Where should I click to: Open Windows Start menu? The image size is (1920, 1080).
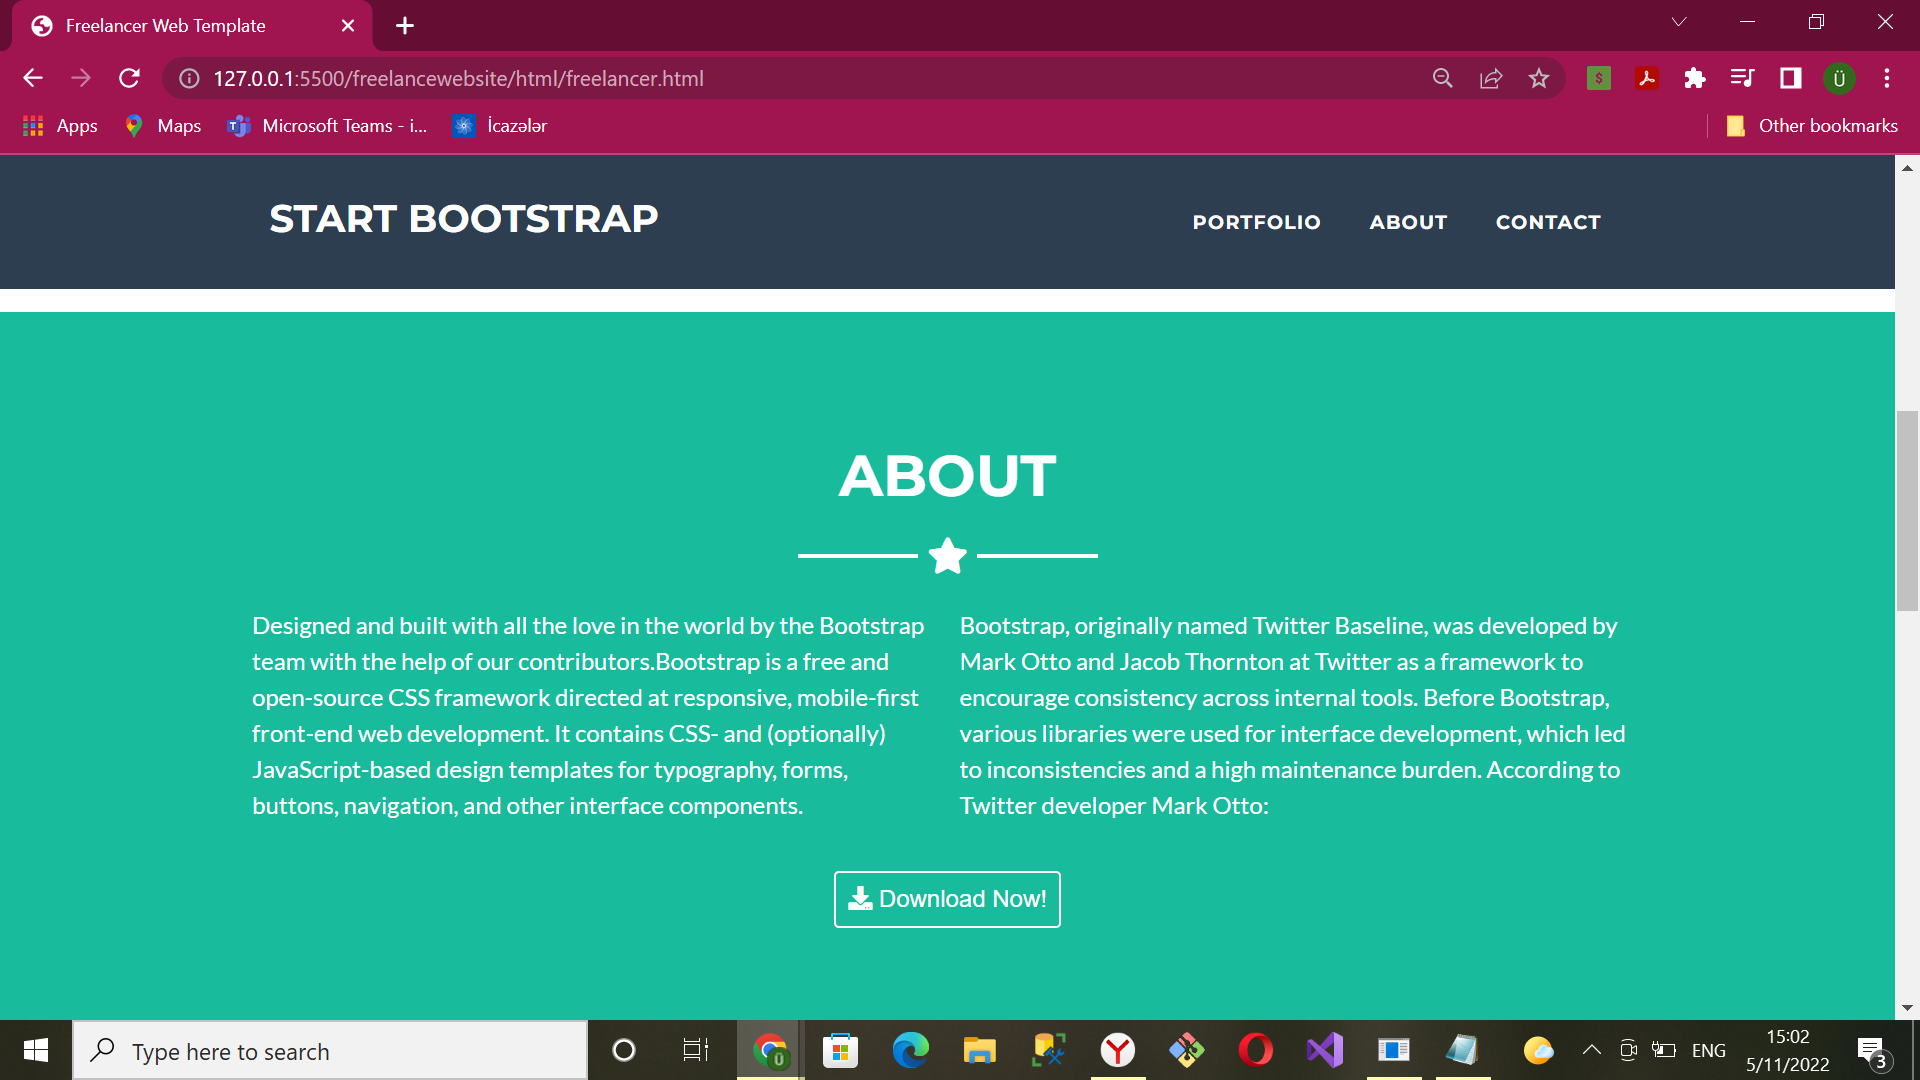click(36, 1050)
